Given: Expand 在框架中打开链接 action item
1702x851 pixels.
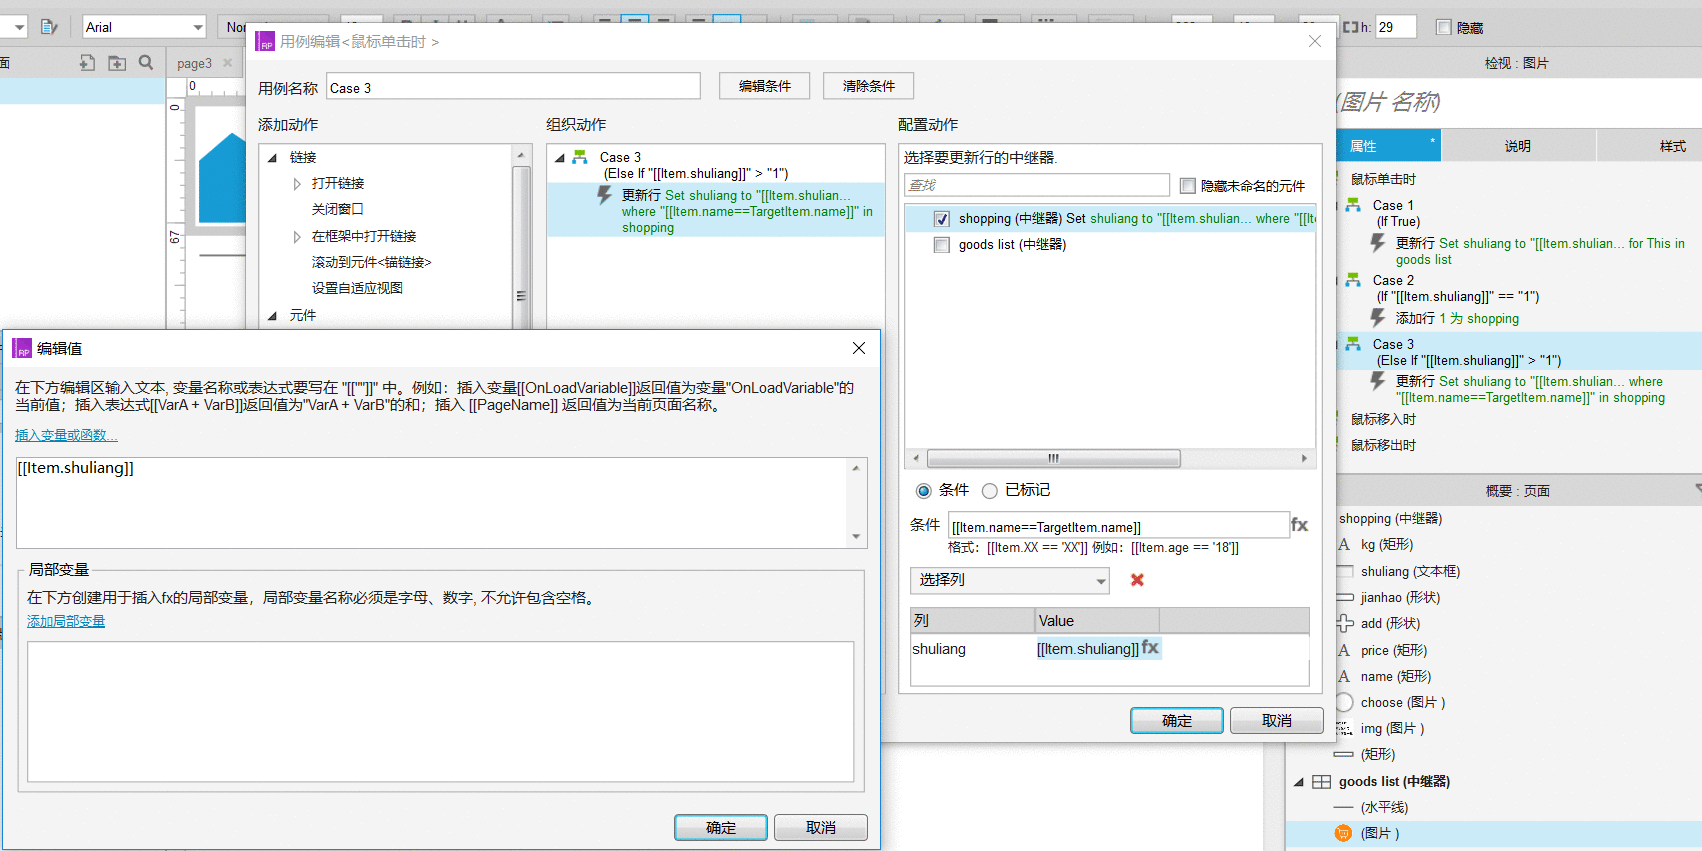Looking at the screenshot, I should pyautogui.click(x=297, y=237).
